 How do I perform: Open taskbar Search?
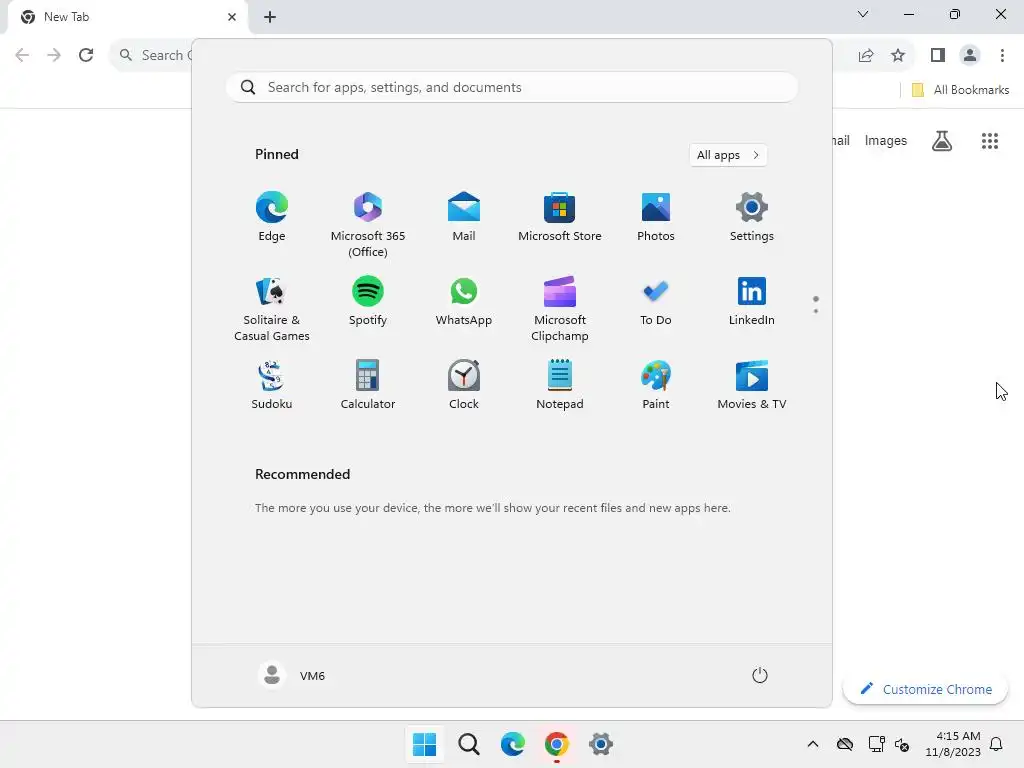click(x=469, y=744)
